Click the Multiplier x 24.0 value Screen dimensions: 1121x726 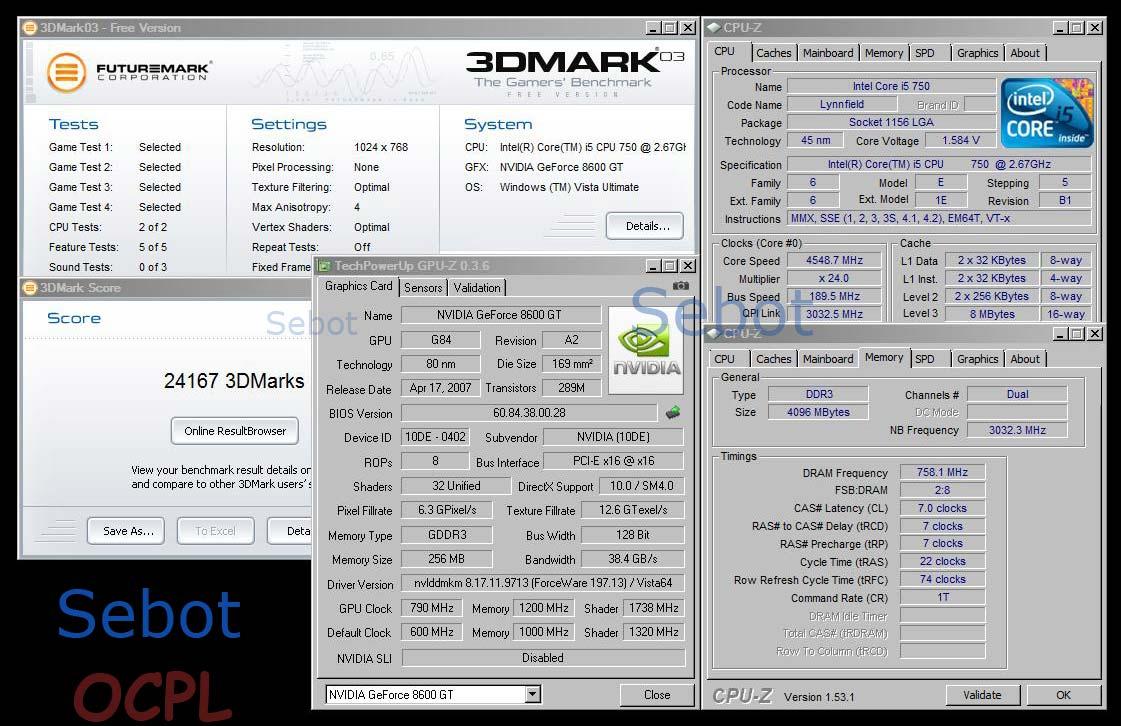pos(834,278)
